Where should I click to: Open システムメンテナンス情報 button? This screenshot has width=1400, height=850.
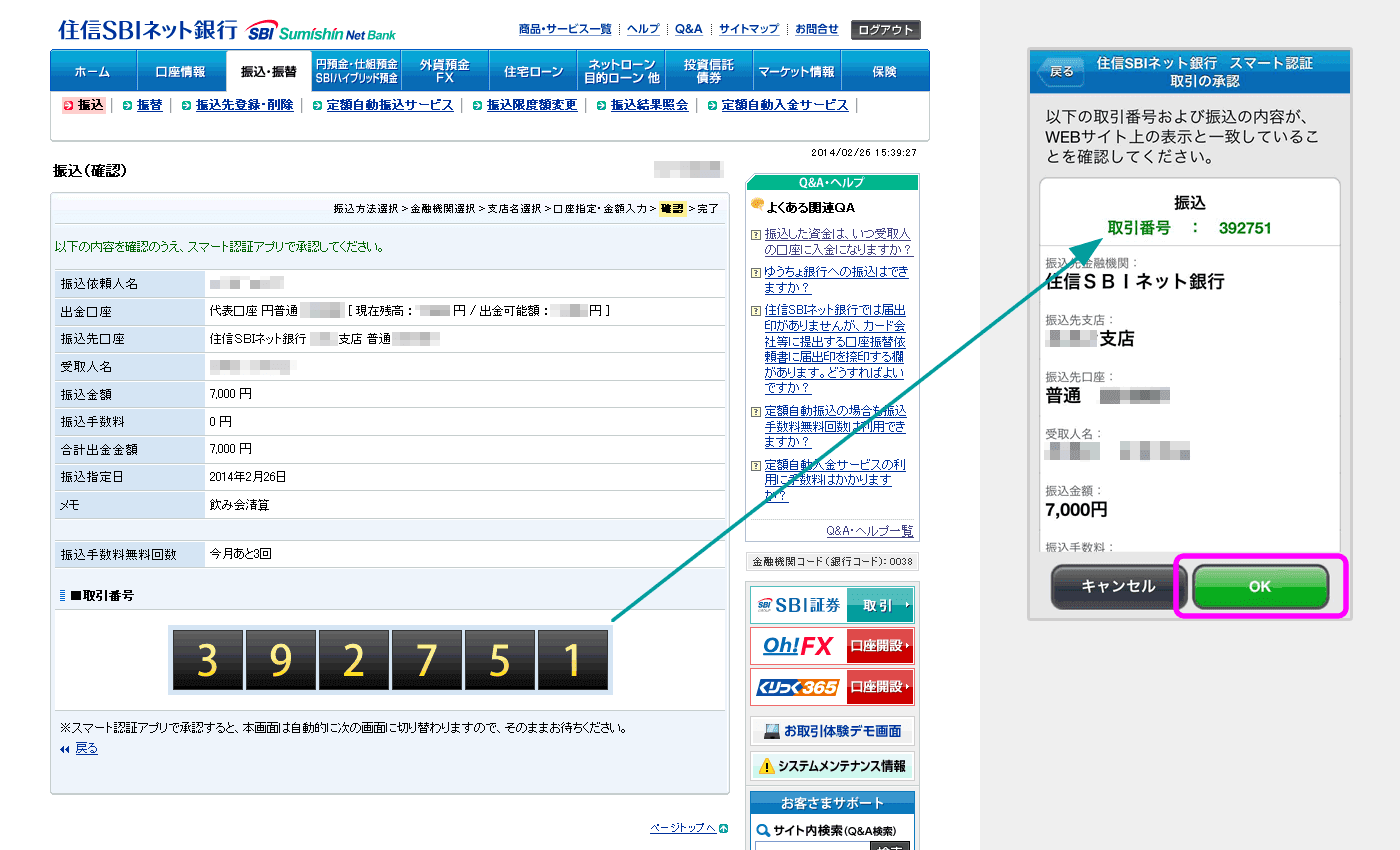click(x=832, y=766)
